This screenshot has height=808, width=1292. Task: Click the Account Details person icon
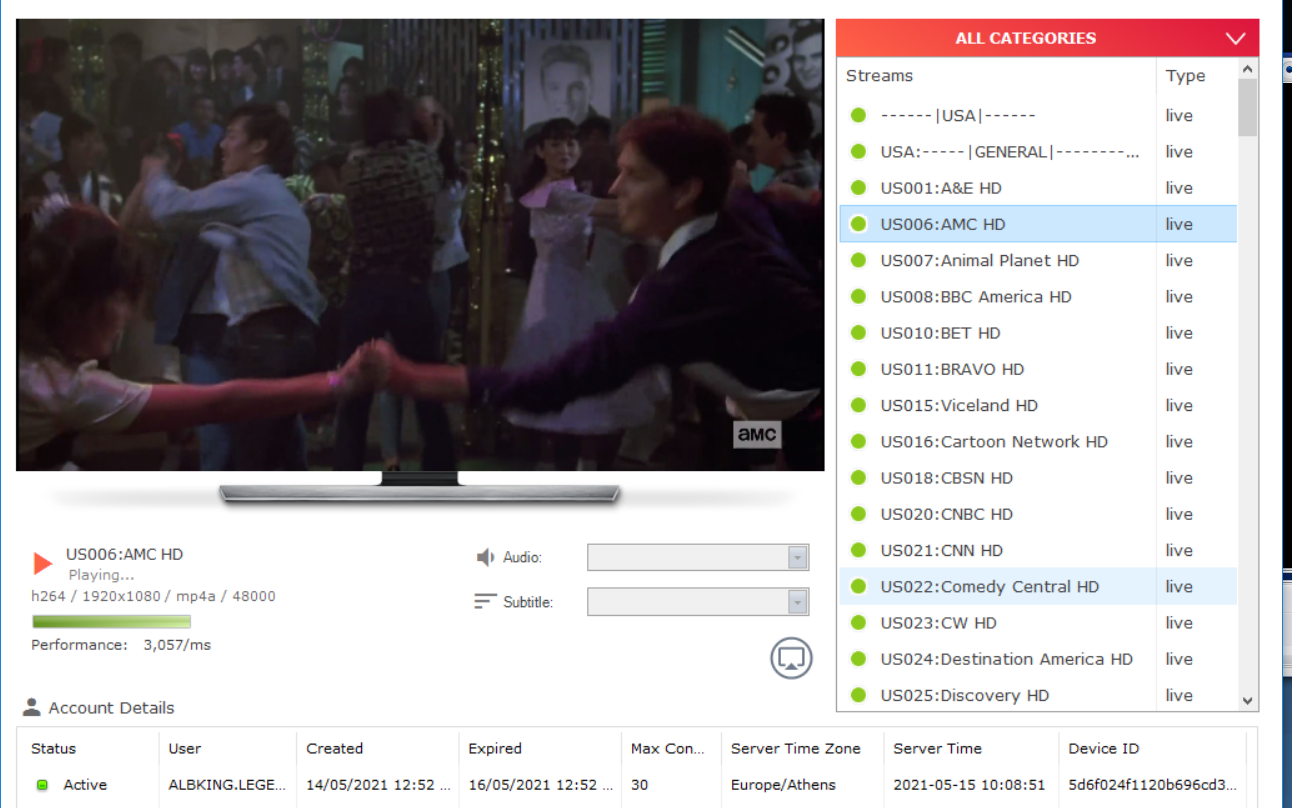point(32,708)
